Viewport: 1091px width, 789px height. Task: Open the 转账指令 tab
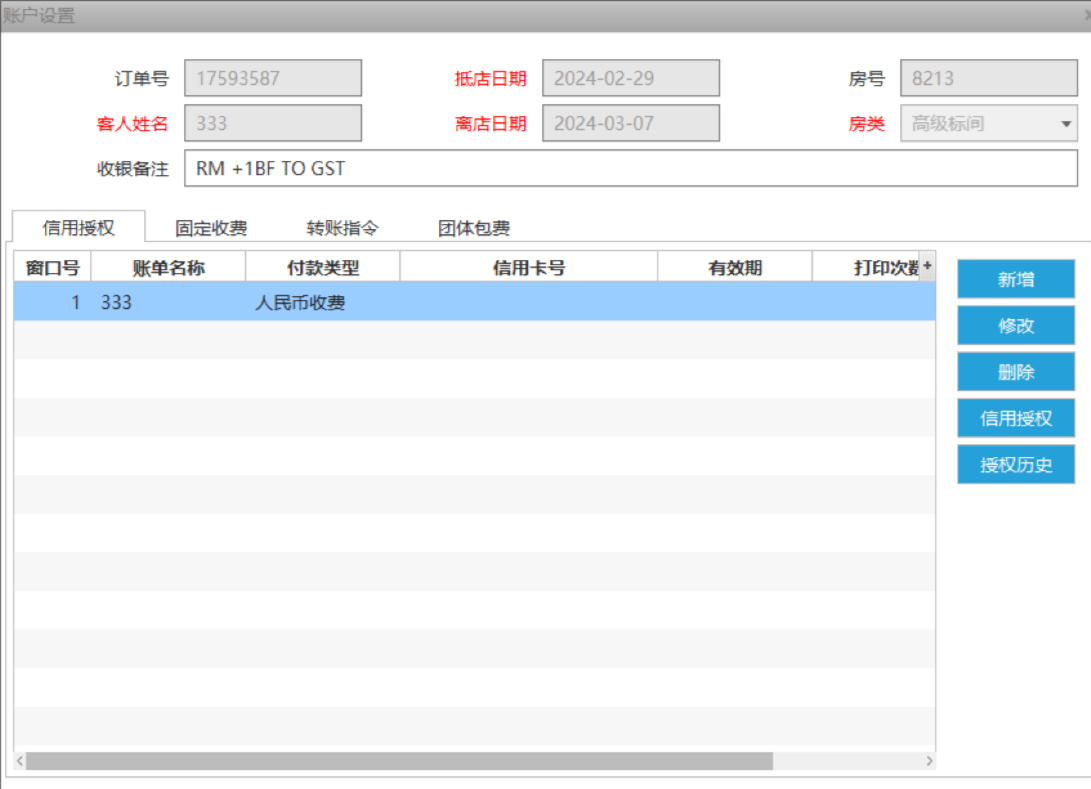pos(342,228)
